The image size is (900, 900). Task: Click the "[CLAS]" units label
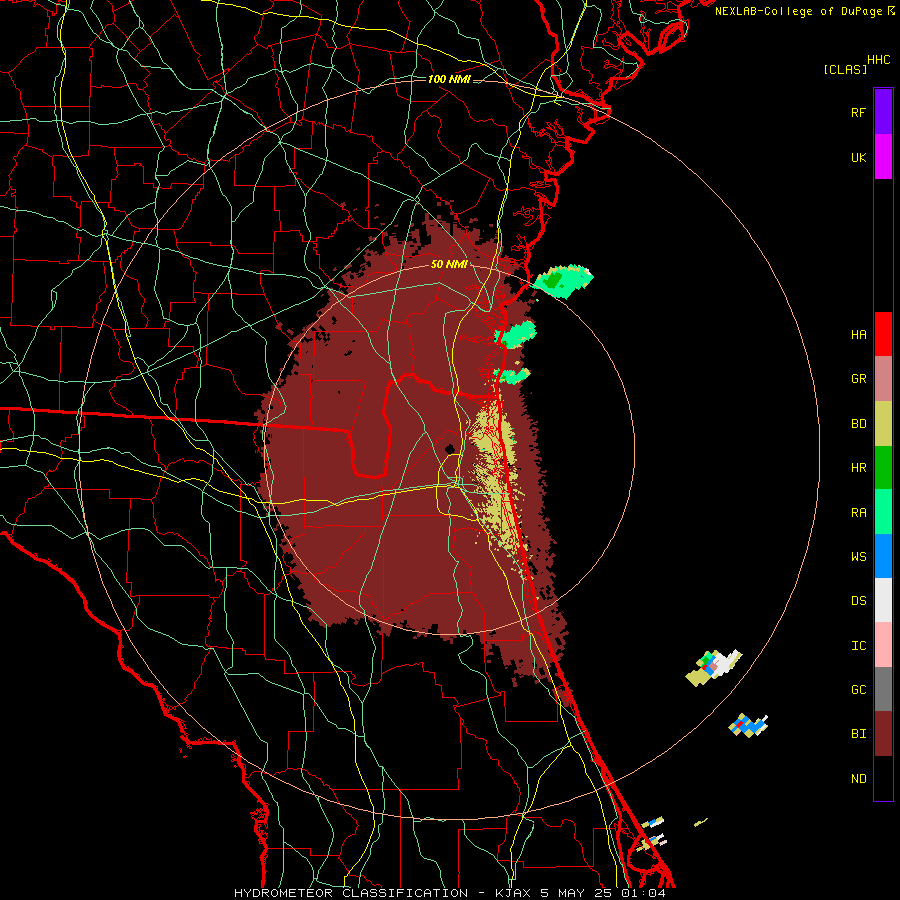point(845,69)
